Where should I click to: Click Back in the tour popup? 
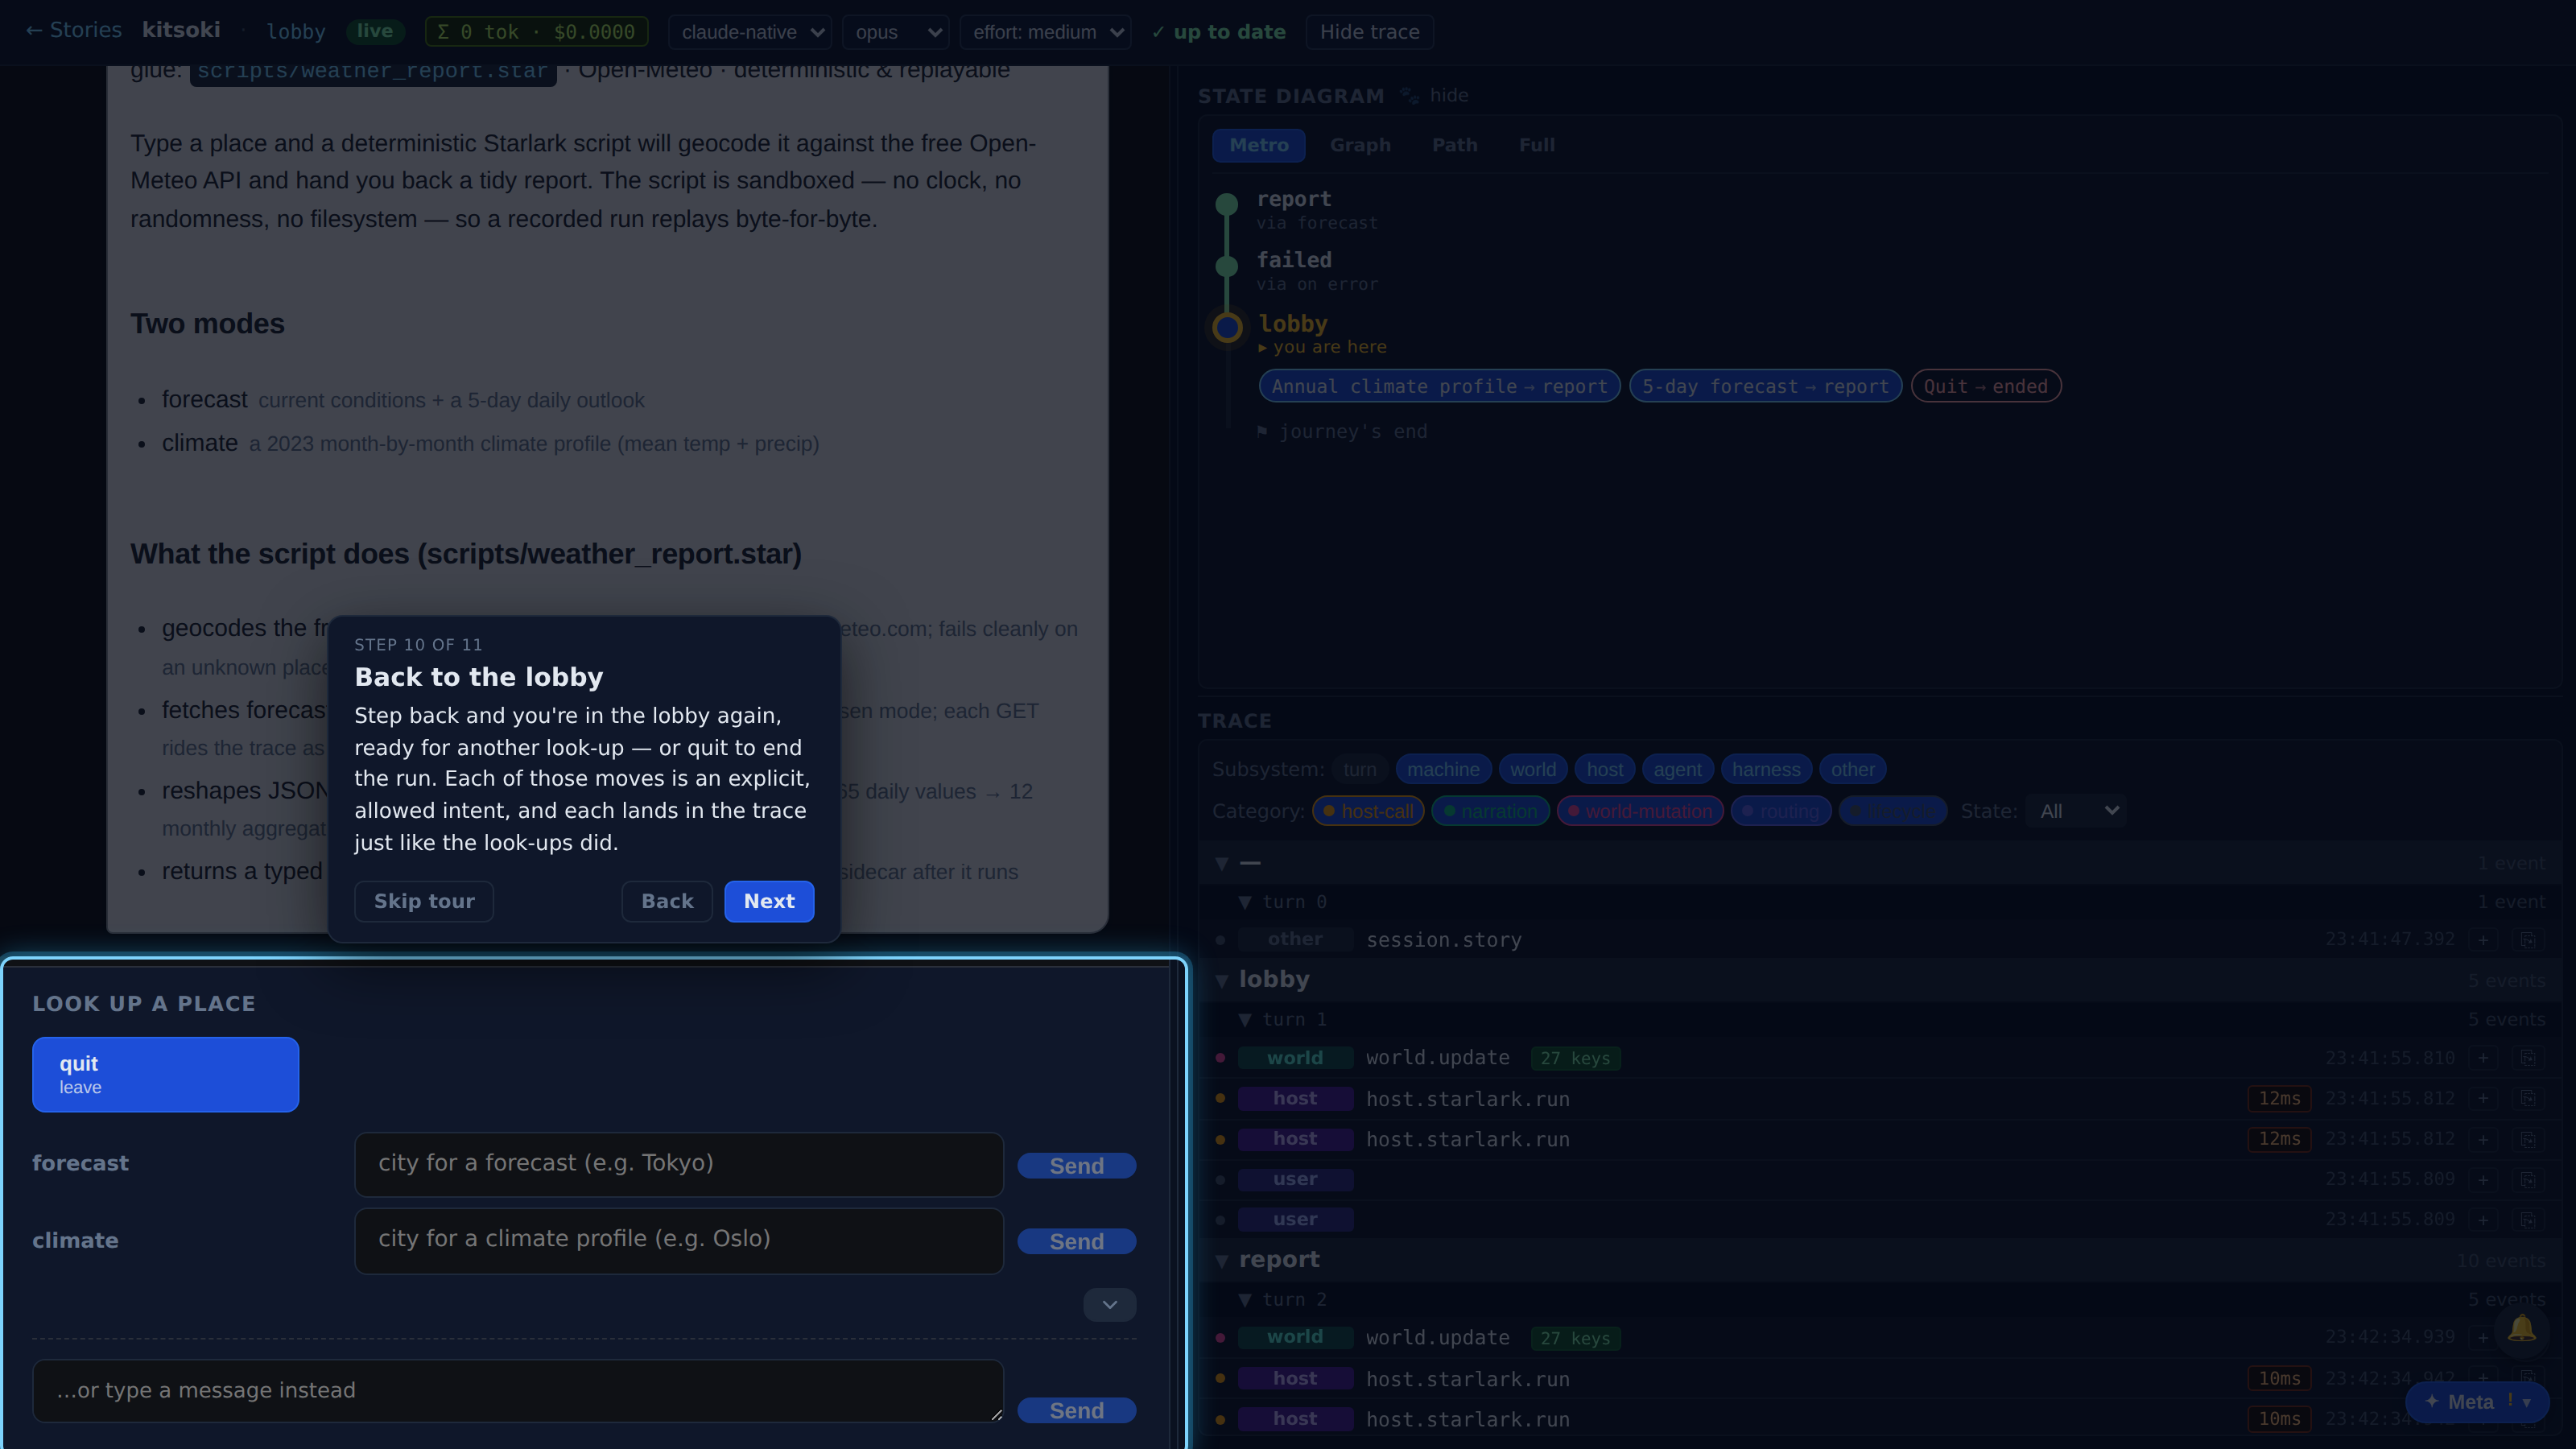(667, 901)
